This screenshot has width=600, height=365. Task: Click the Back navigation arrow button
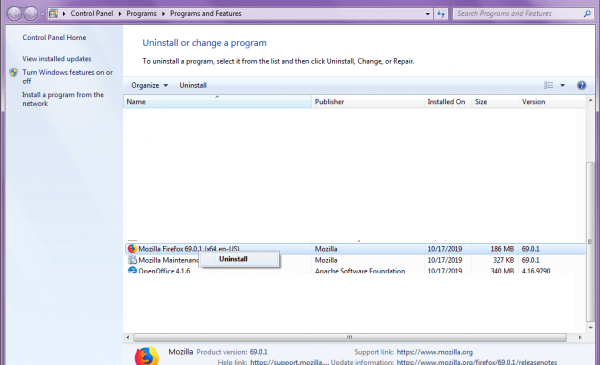(14, 14)
